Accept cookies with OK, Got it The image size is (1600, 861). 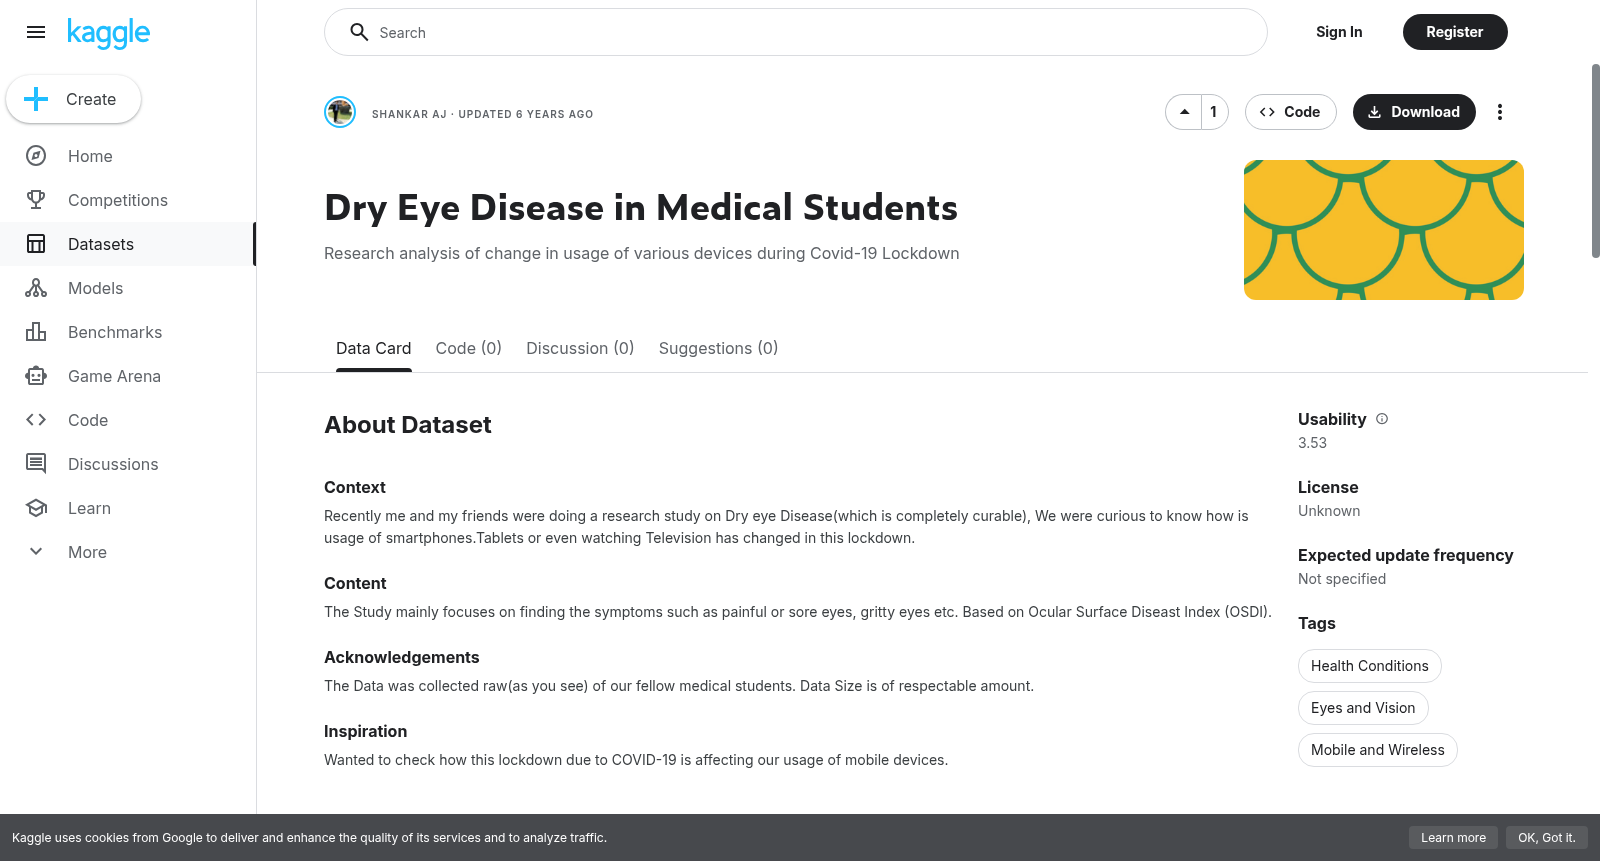(x=1546, y=838)
